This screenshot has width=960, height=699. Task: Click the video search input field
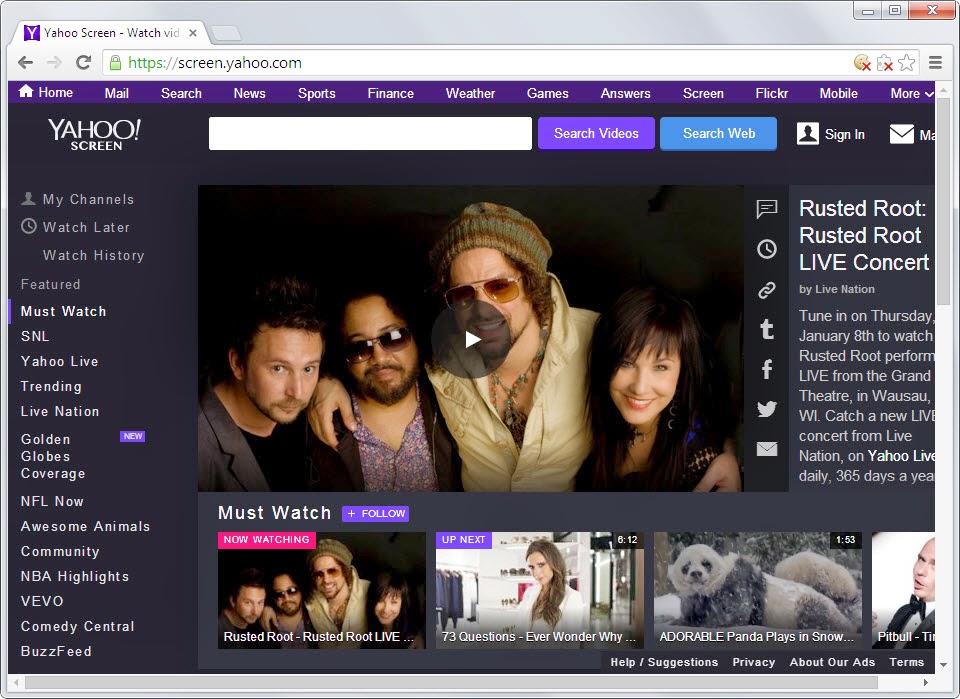[x=370, y=133]
